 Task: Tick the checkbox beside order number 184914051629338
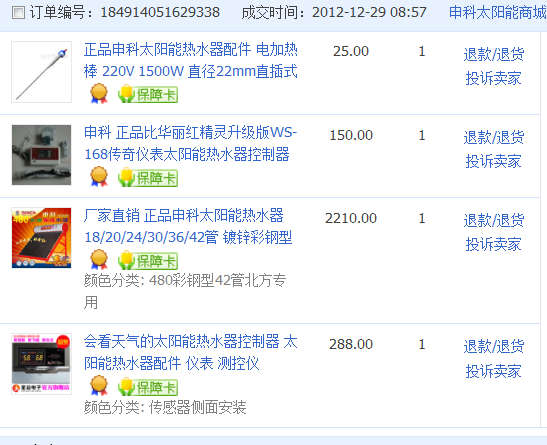coord(18,13)
